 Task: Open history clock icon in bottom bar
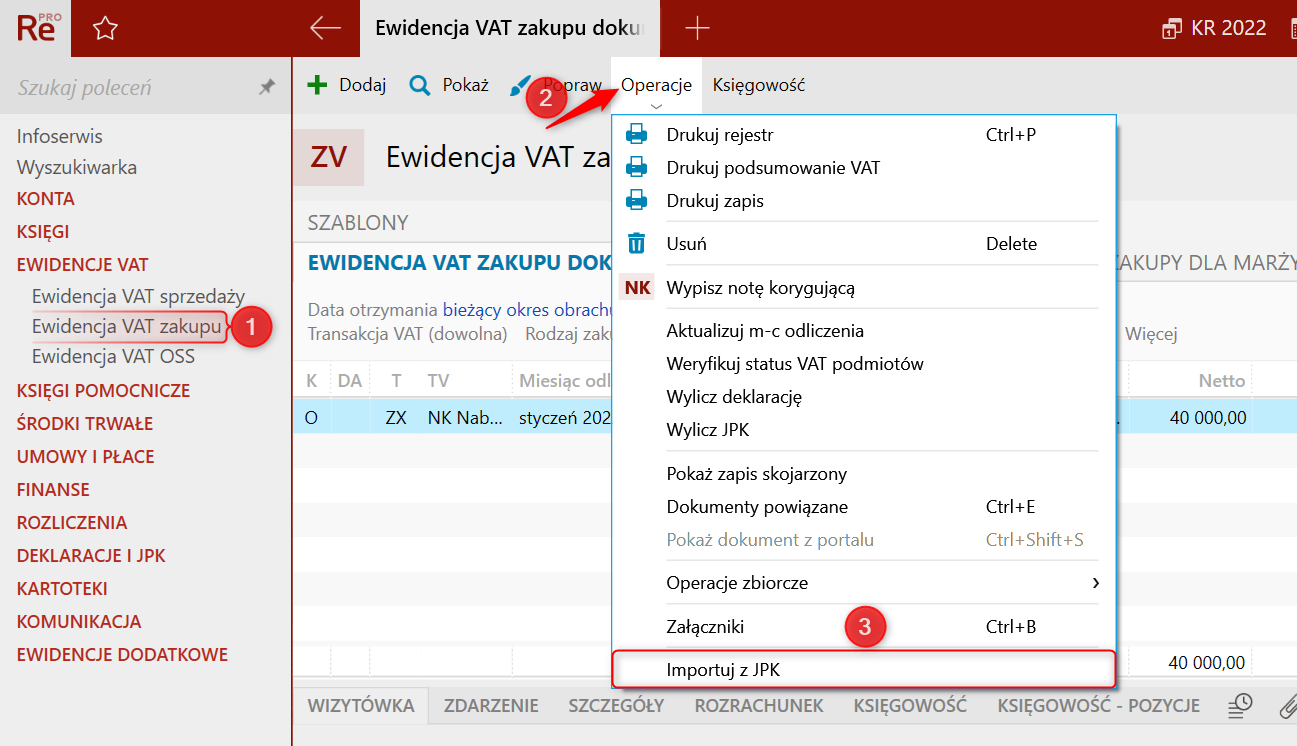1240,706
